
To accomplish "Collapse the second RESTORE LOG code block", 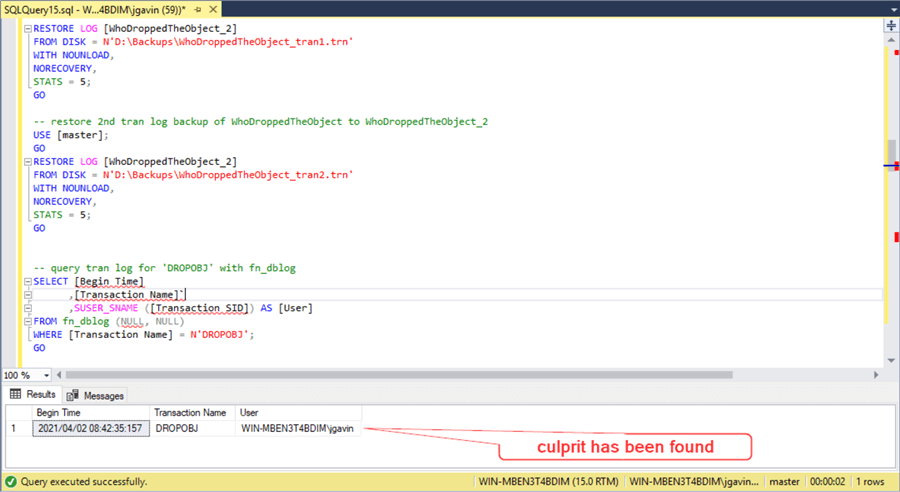I will [25, 161].
